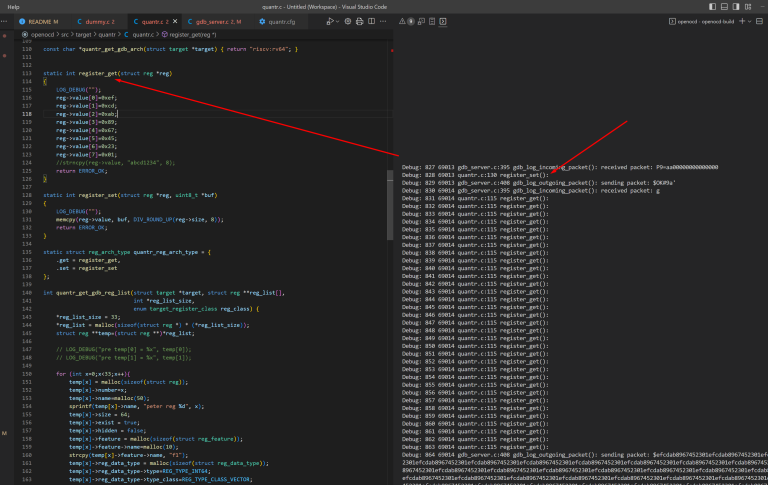
Task: Click the new terminal plus icon
Action: [x=742, y=22]
